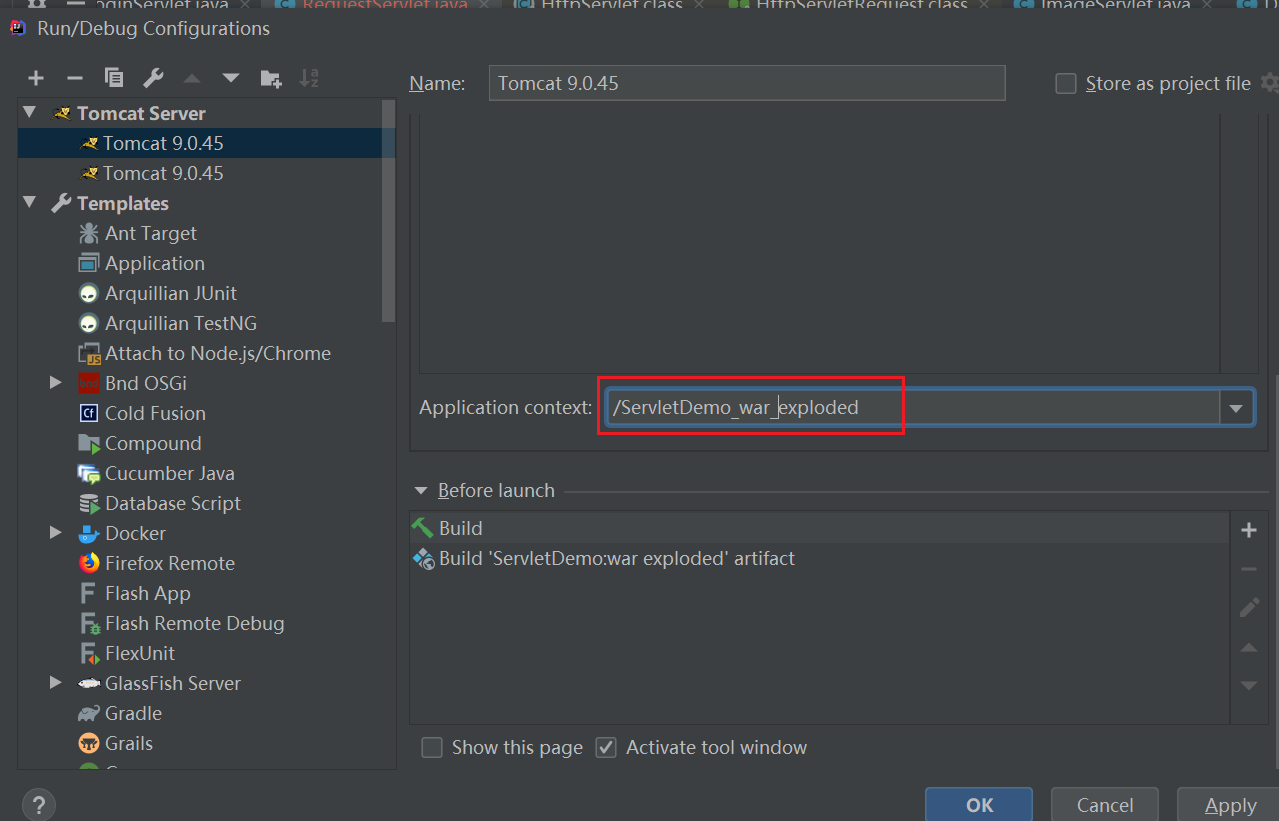Image resolution: width=1279 pixels, height=821 pixels.
Task: Switch to ImageServlet.java editor tab
Action: click(1113, 5)
